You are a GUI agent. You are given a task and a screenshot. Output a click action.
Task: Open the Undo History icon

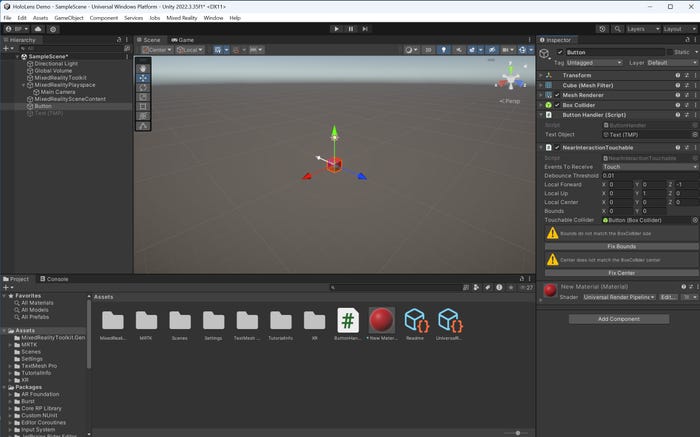pyautogui.click(x=602, y=29)
